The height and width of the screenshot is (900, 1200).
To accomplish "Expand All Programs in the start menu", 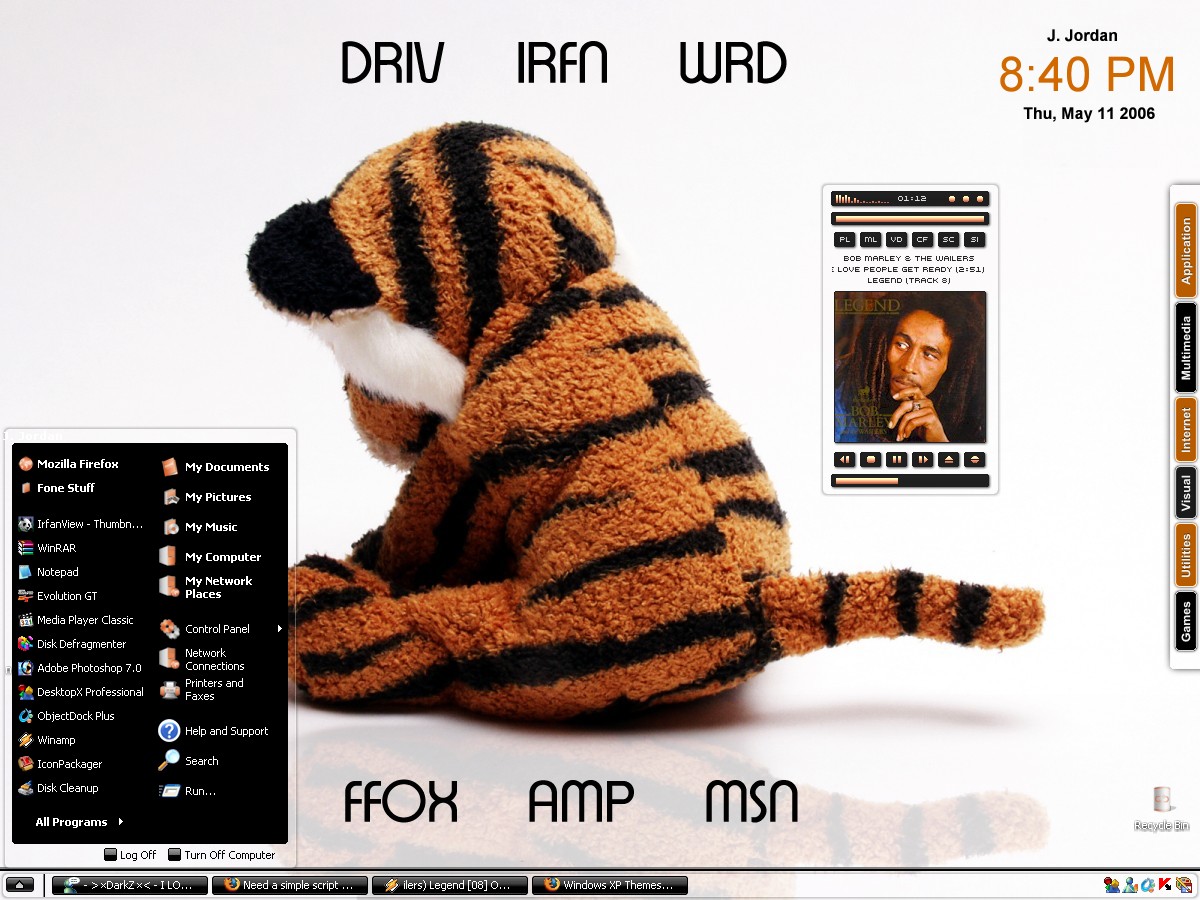I will [79, 822].
